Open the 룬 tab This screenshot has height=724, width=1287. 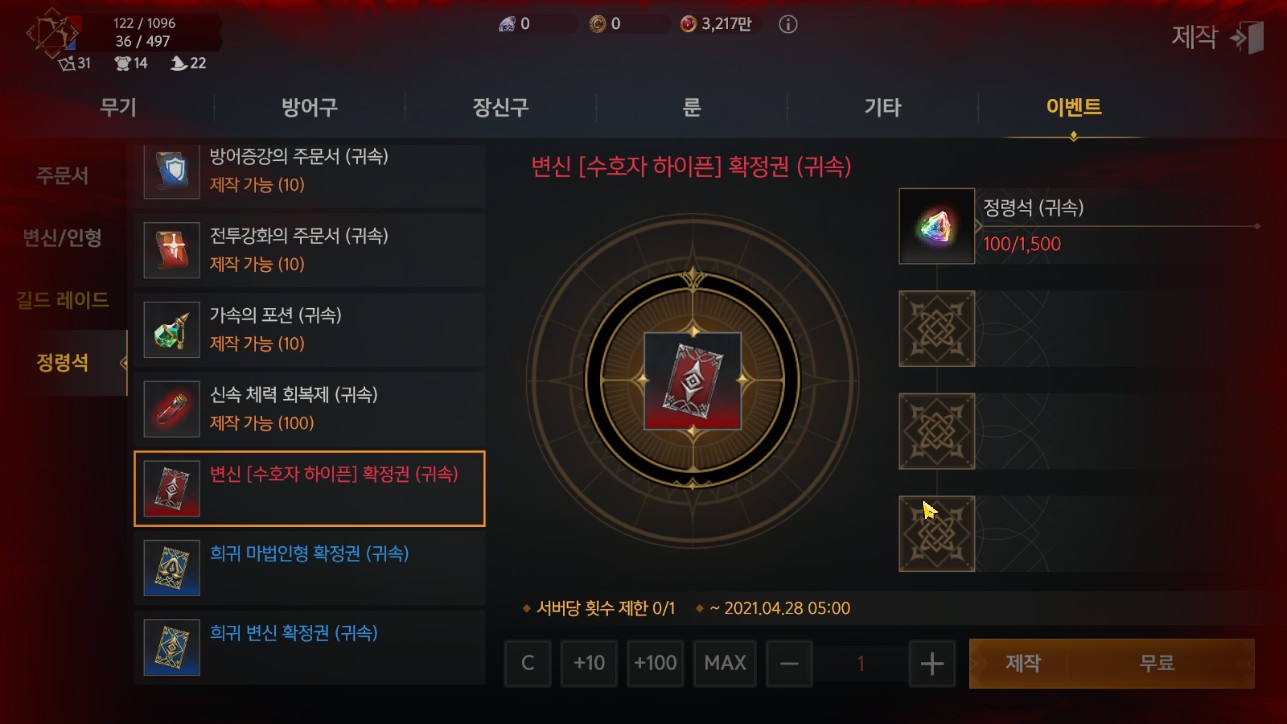click(691, 107)
